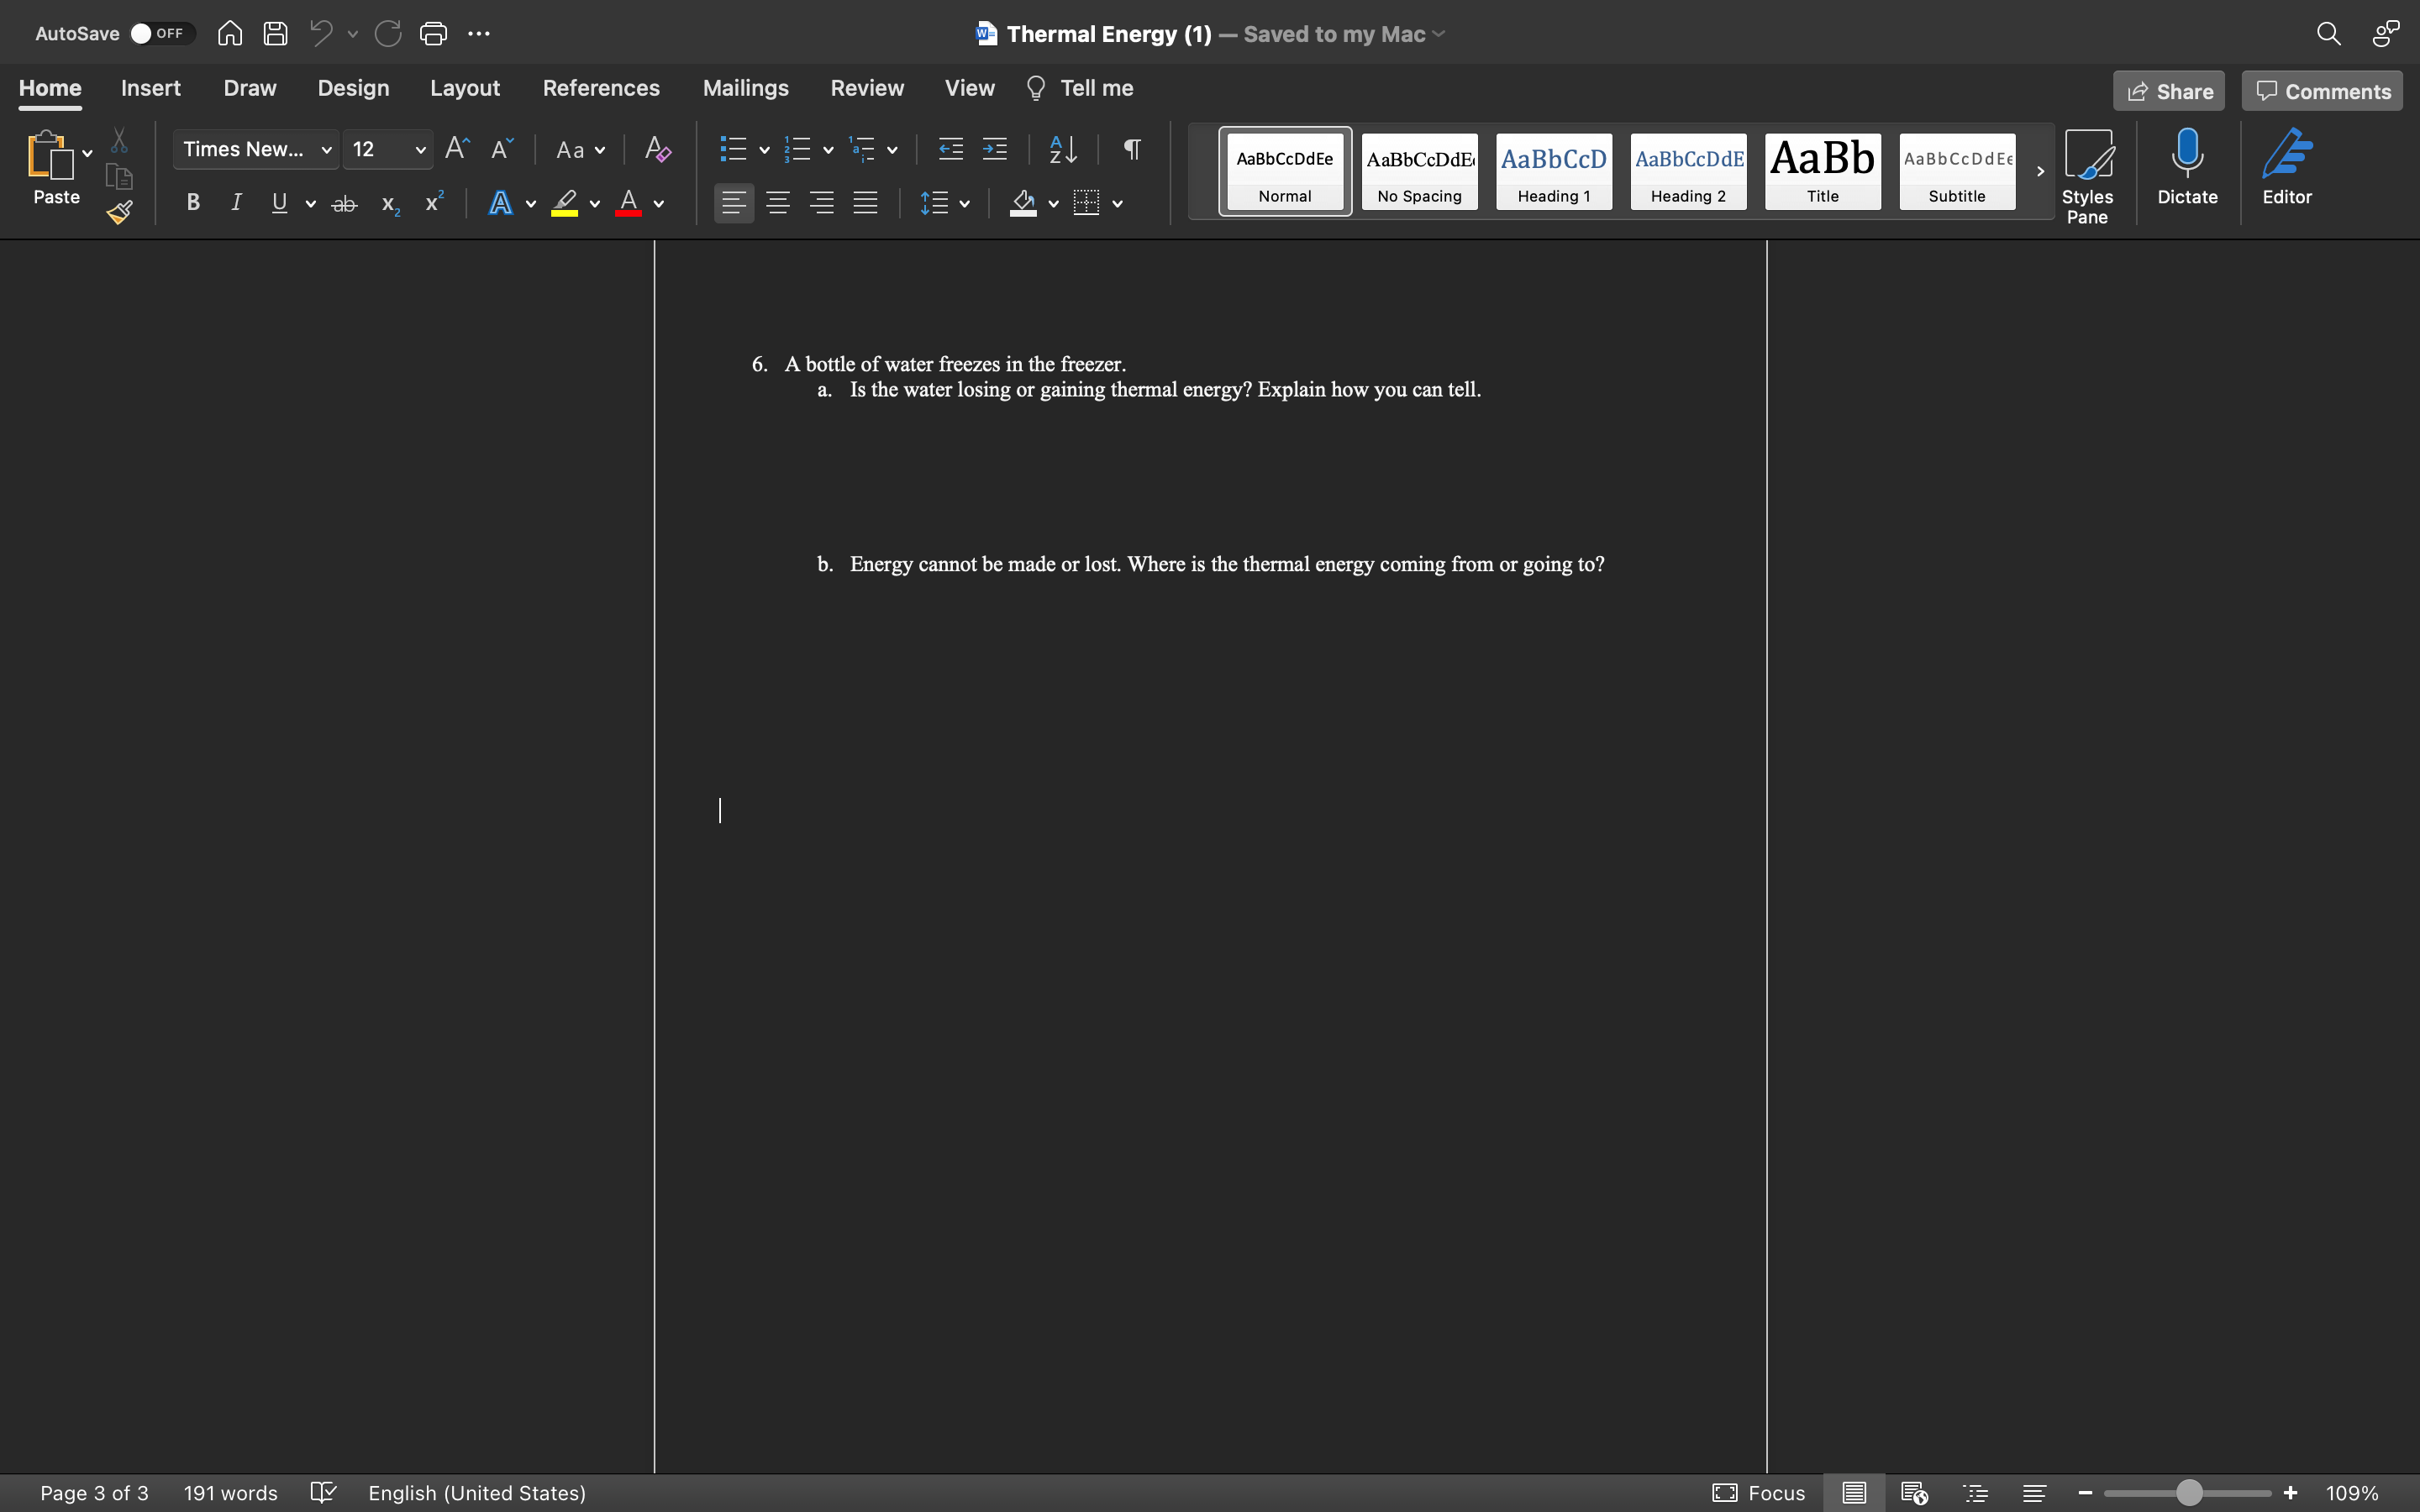Open the Insert tab

pyautogui.click(x=151, y=88)
